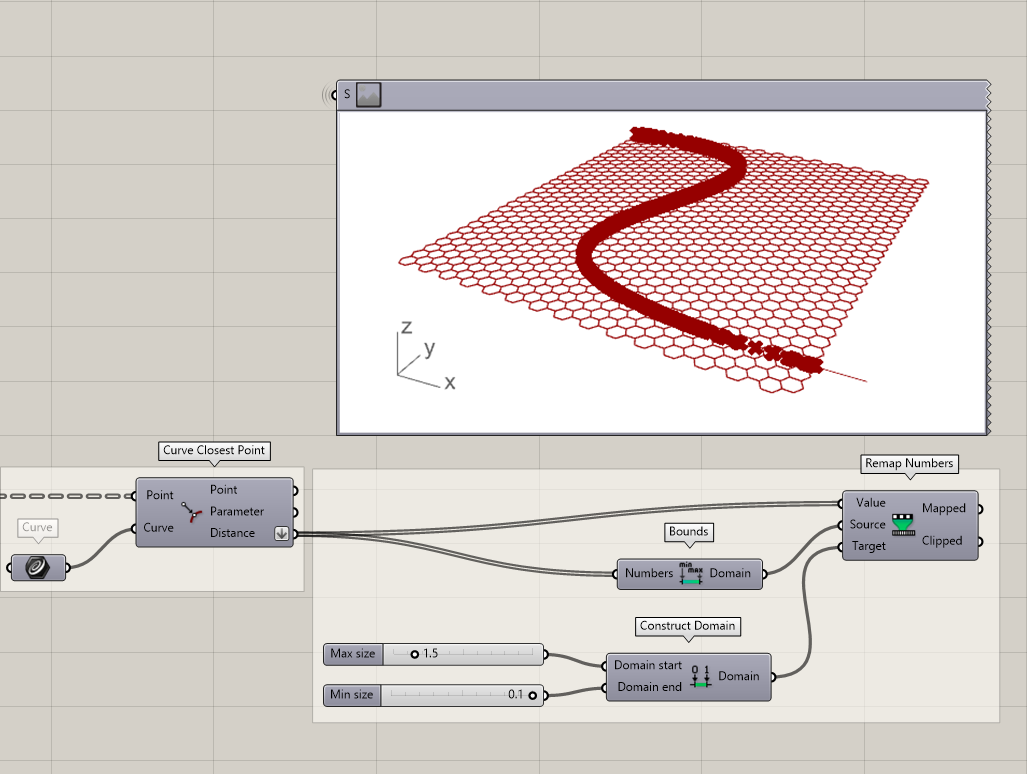Click the Curve input of Curve Closest Point
The height and width of the screenshot is (774, 1027).
click(x=159, y=528)
